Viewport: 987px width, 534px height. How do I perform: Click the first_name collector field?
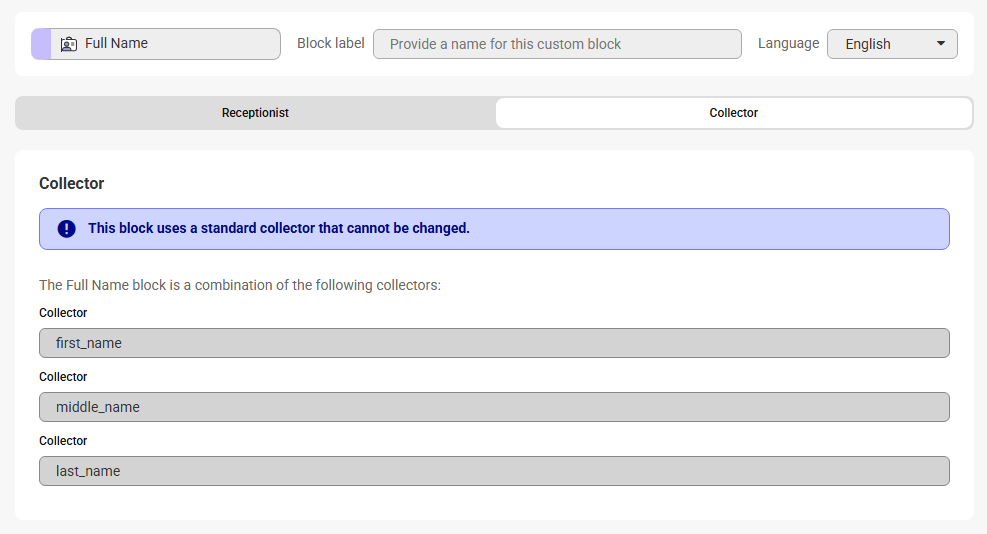click(494, 343)
